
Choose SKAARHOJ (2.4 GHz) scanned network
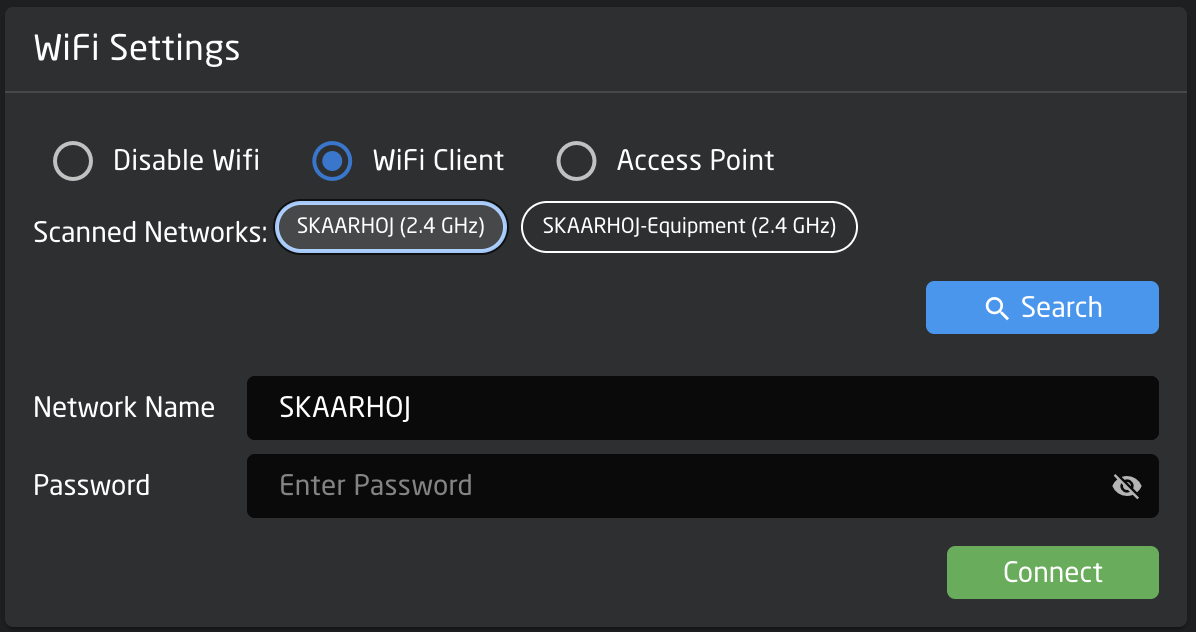(x=391, y=226)
